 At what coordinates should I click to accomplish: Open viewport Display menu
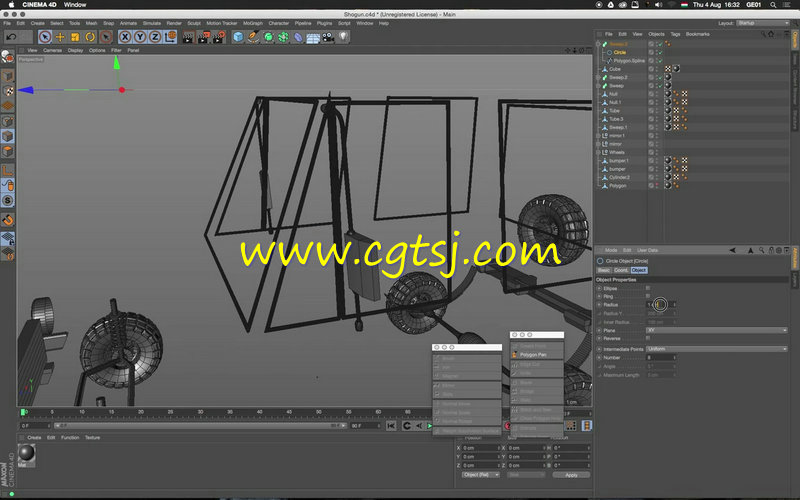[x=75, y=50]
